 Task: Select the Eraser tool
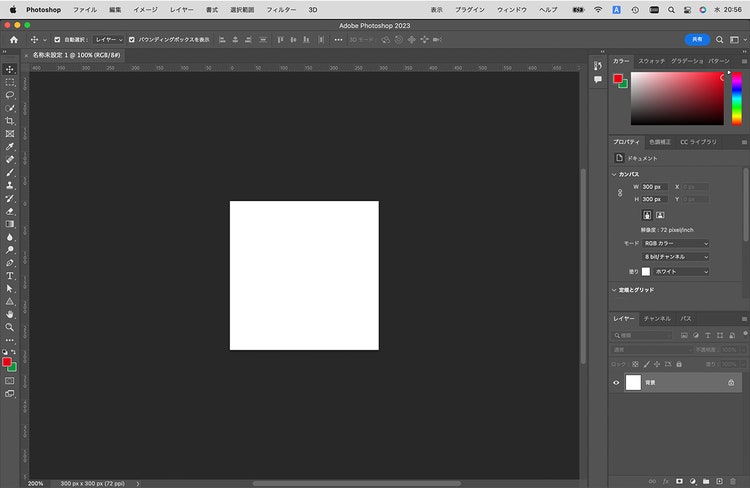pos(10,211)
